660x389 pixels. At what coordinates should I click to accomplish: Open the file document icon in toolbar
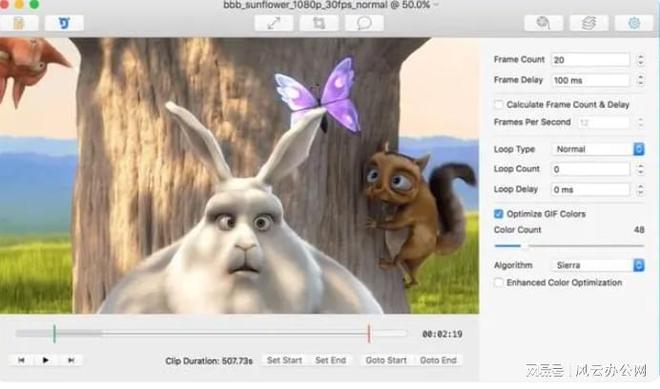19,23
